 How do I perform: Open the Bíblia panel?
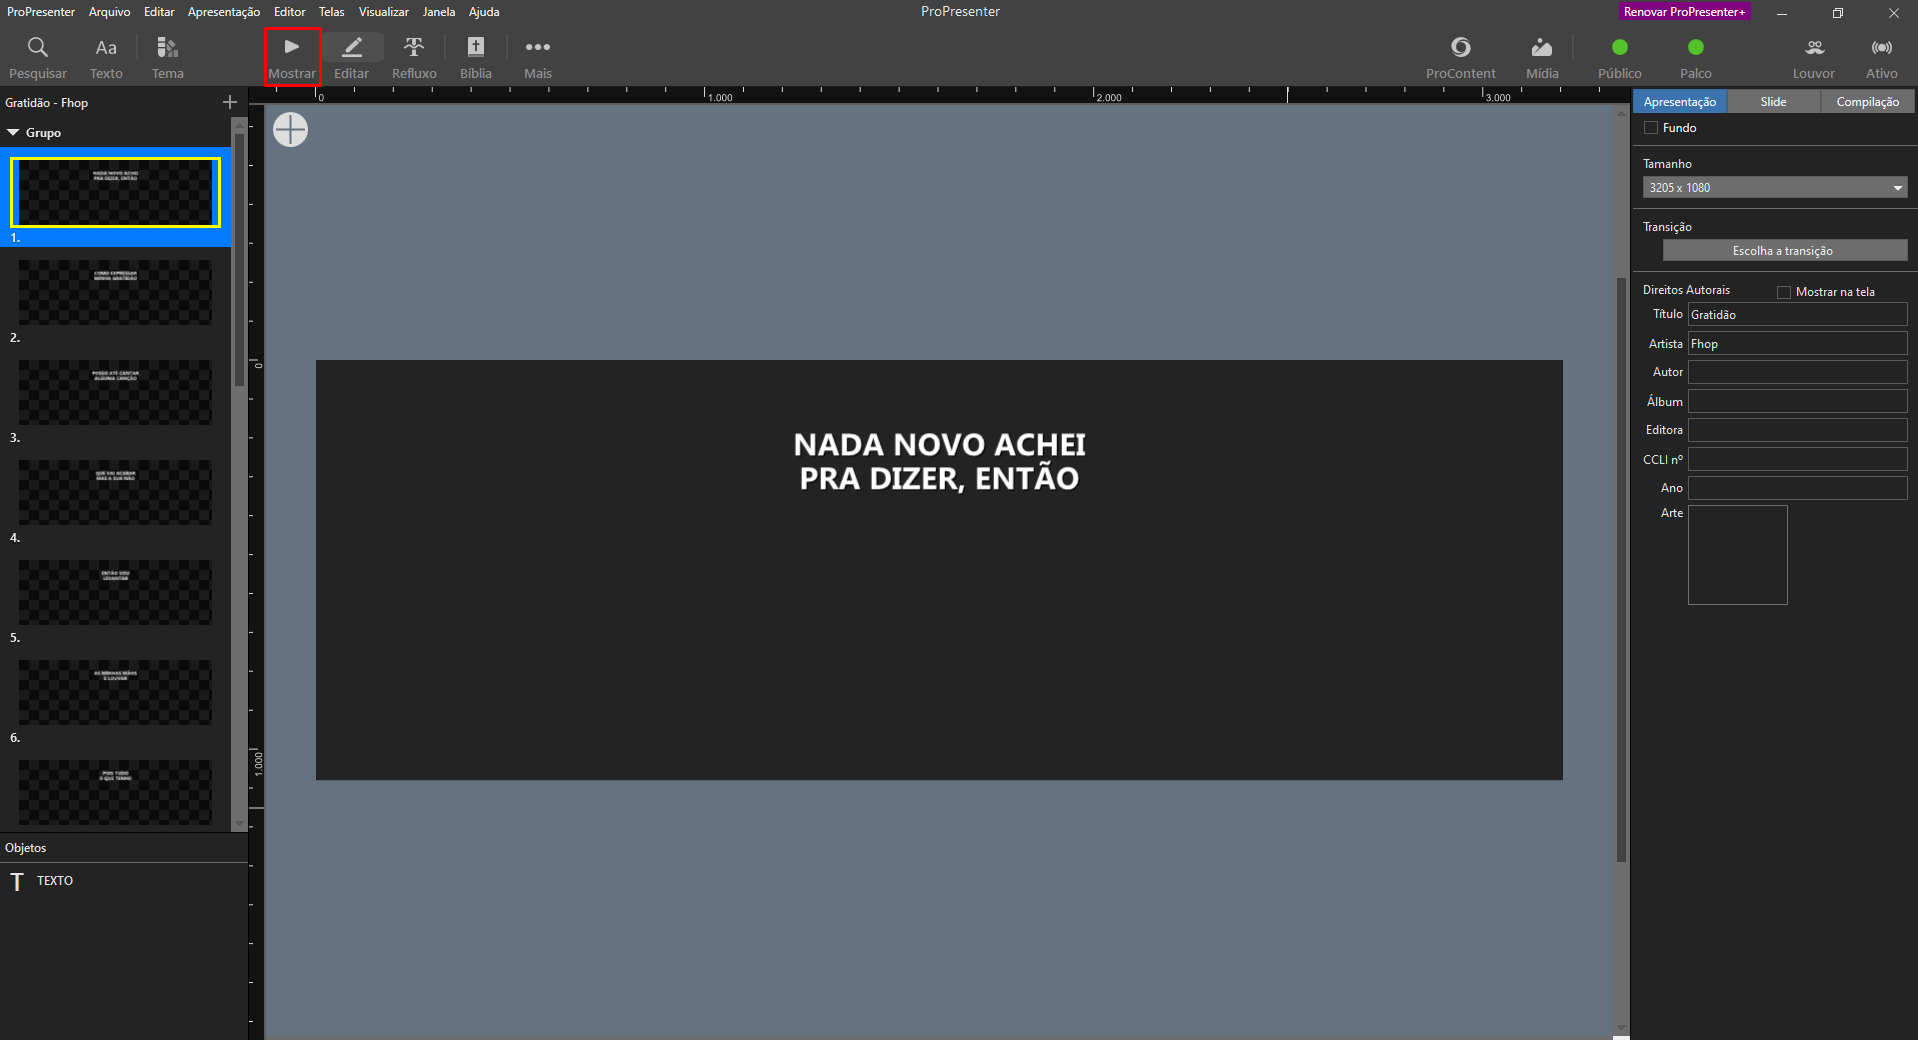pyautogui.click(x=476, y=58)
